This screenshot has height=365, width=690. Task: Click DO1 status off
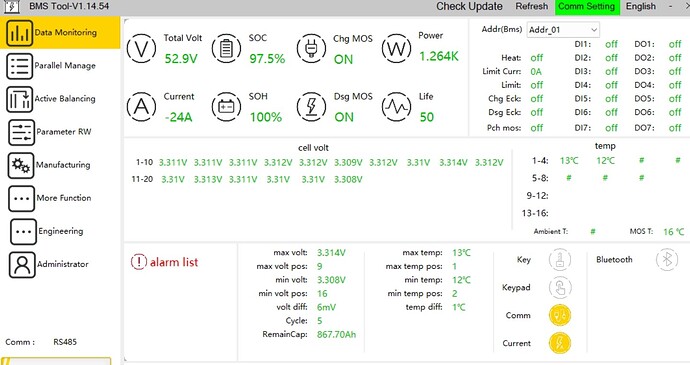coord(675,44)
